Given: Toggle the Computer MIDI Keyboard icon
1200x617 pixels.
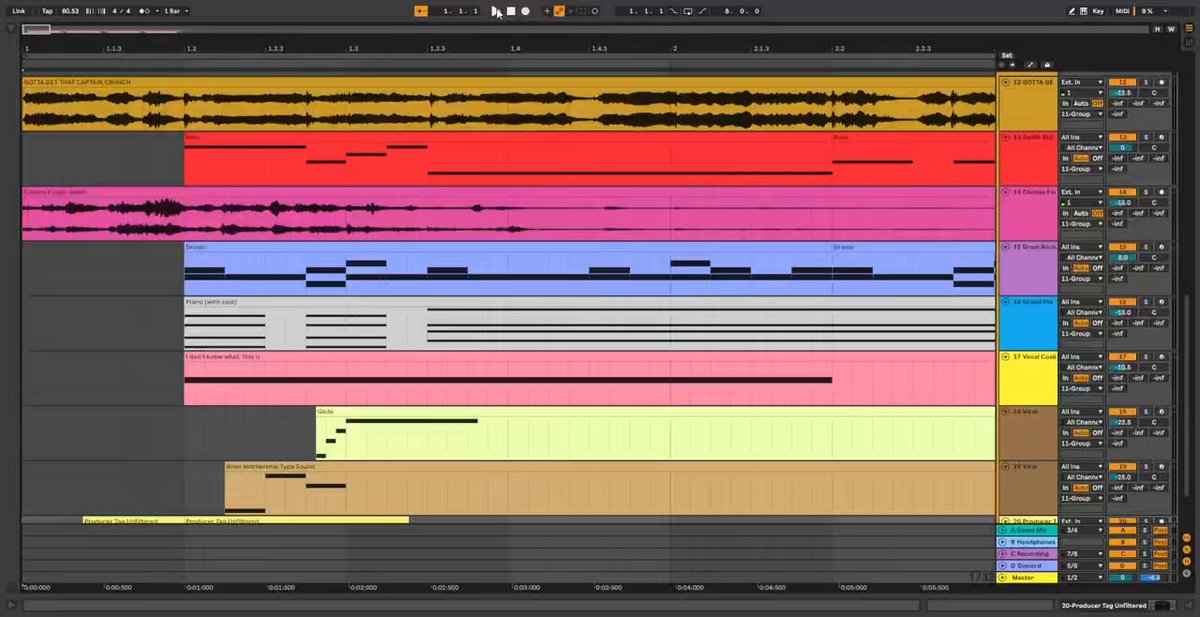Looking at the screenshot, I should click(x=1084, y=11).
